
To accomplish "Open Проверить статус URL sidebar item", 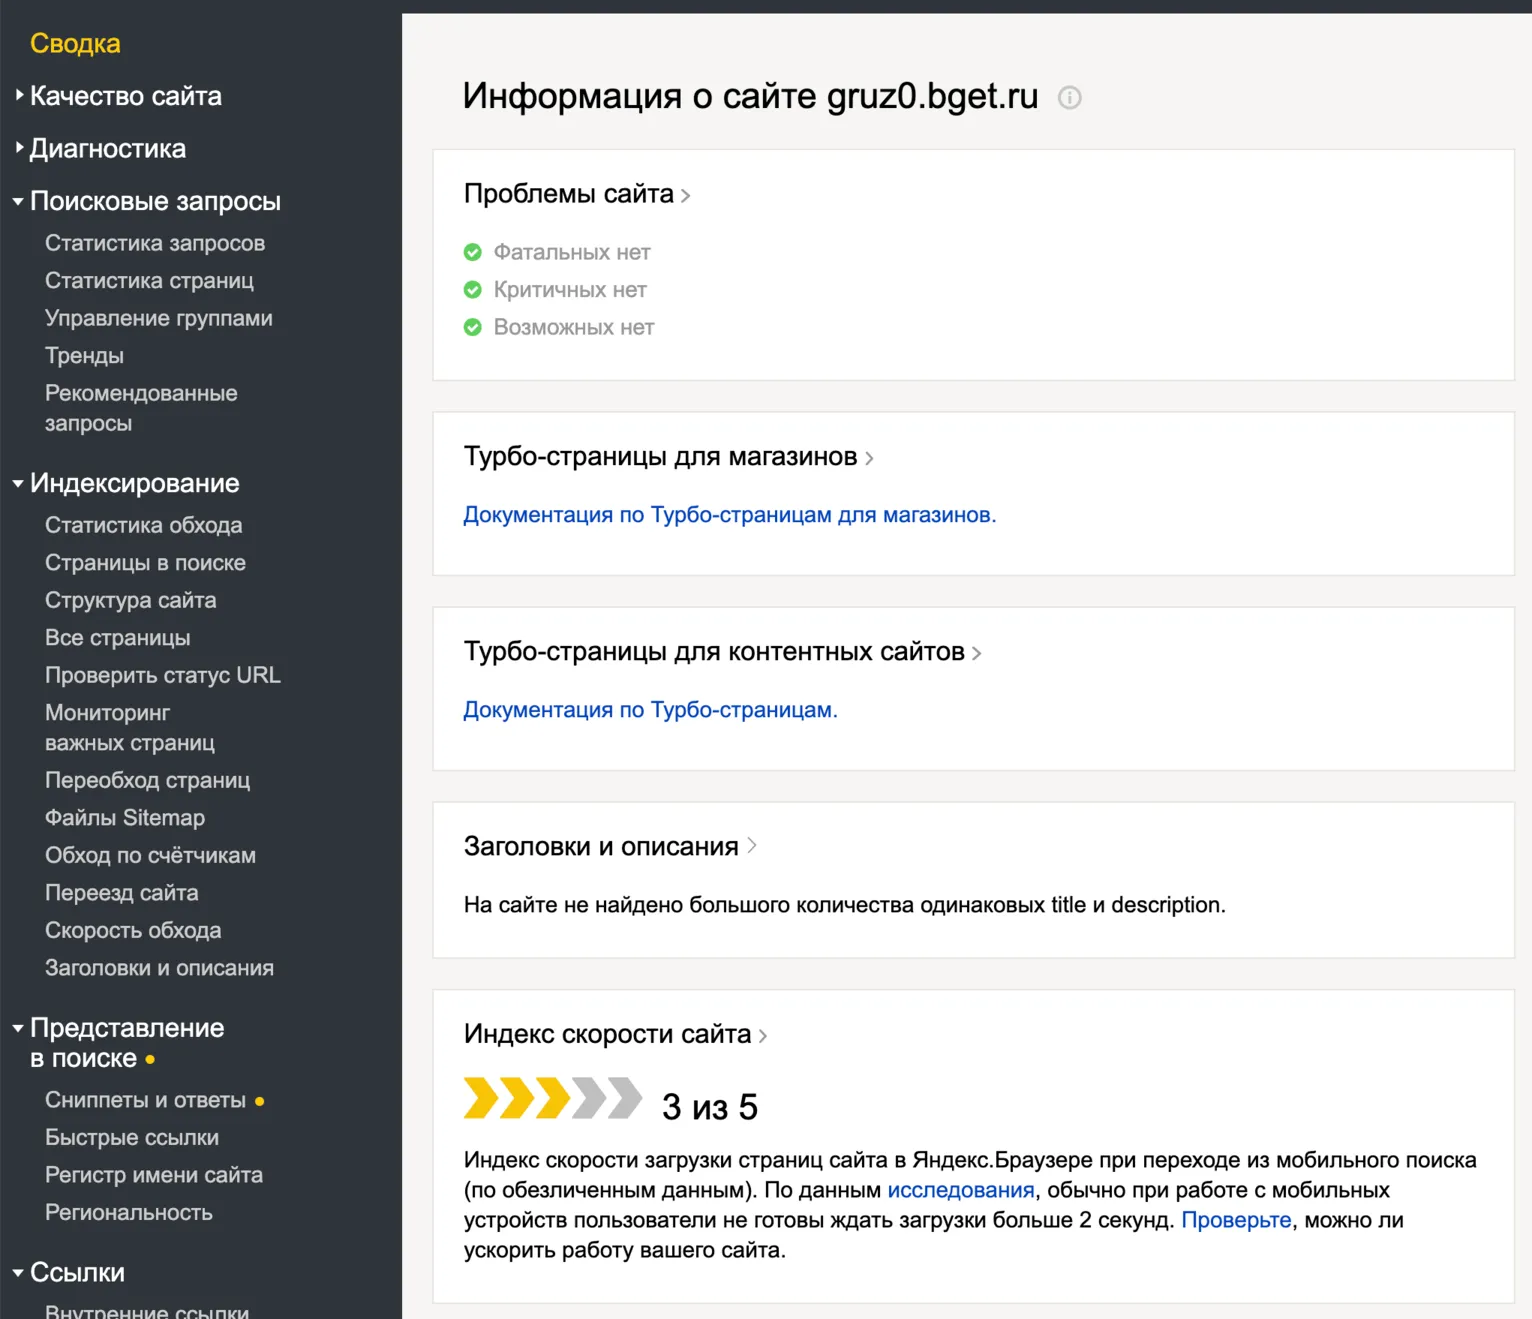I will (x=163, y=675).
